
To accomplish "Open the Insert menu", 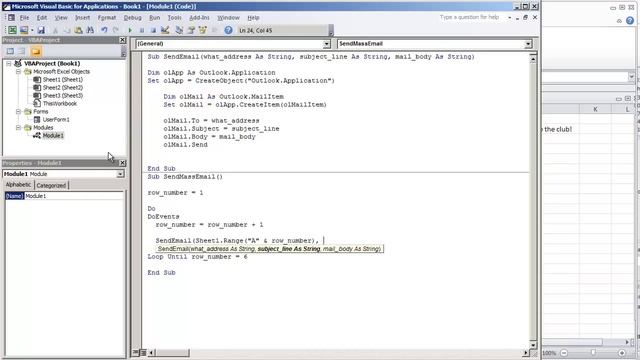I will 82,18.
